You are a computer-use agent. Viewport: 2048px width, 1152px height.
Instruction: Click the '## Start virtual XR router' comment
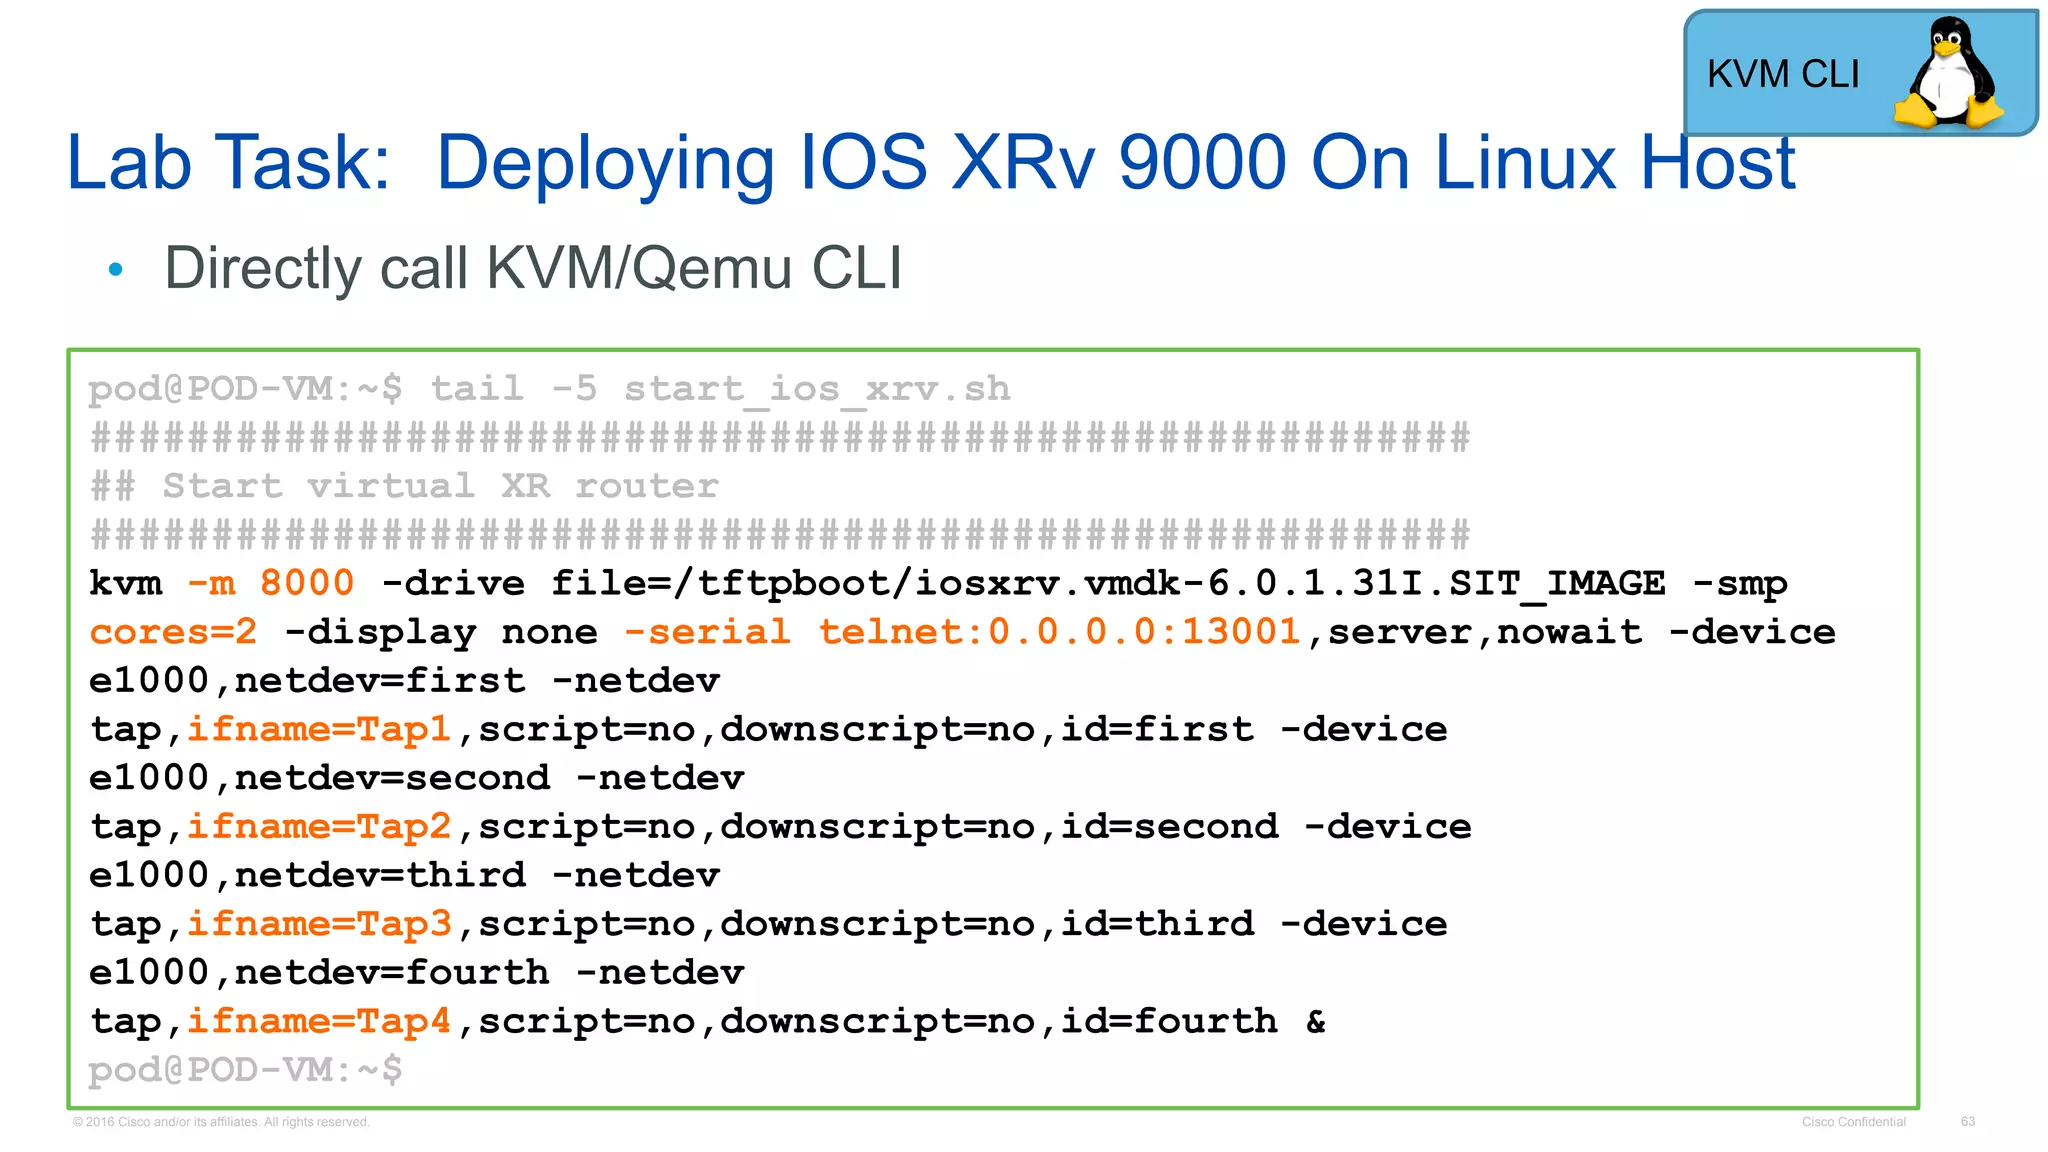(x=404, y=486)
